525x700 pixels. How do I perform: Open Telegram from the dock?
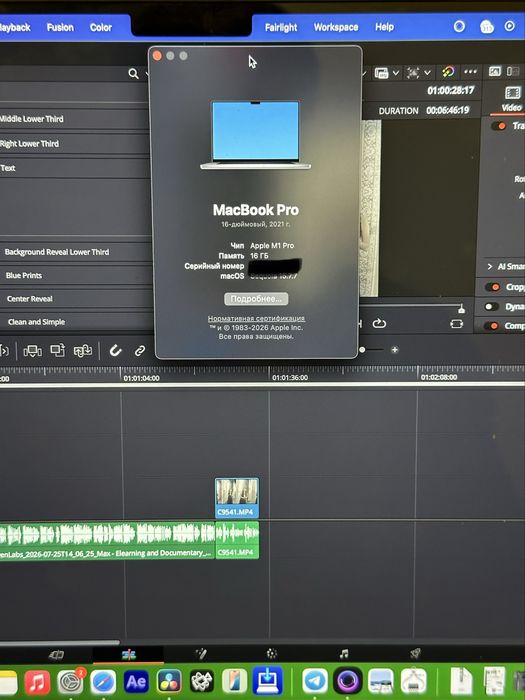pos(315,681)
